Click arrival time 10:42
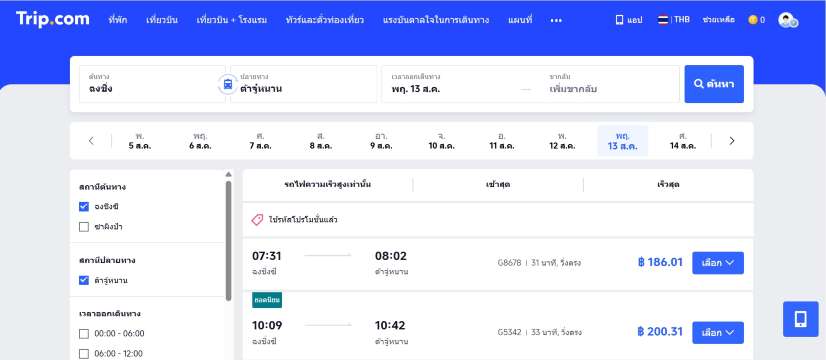 390,326
